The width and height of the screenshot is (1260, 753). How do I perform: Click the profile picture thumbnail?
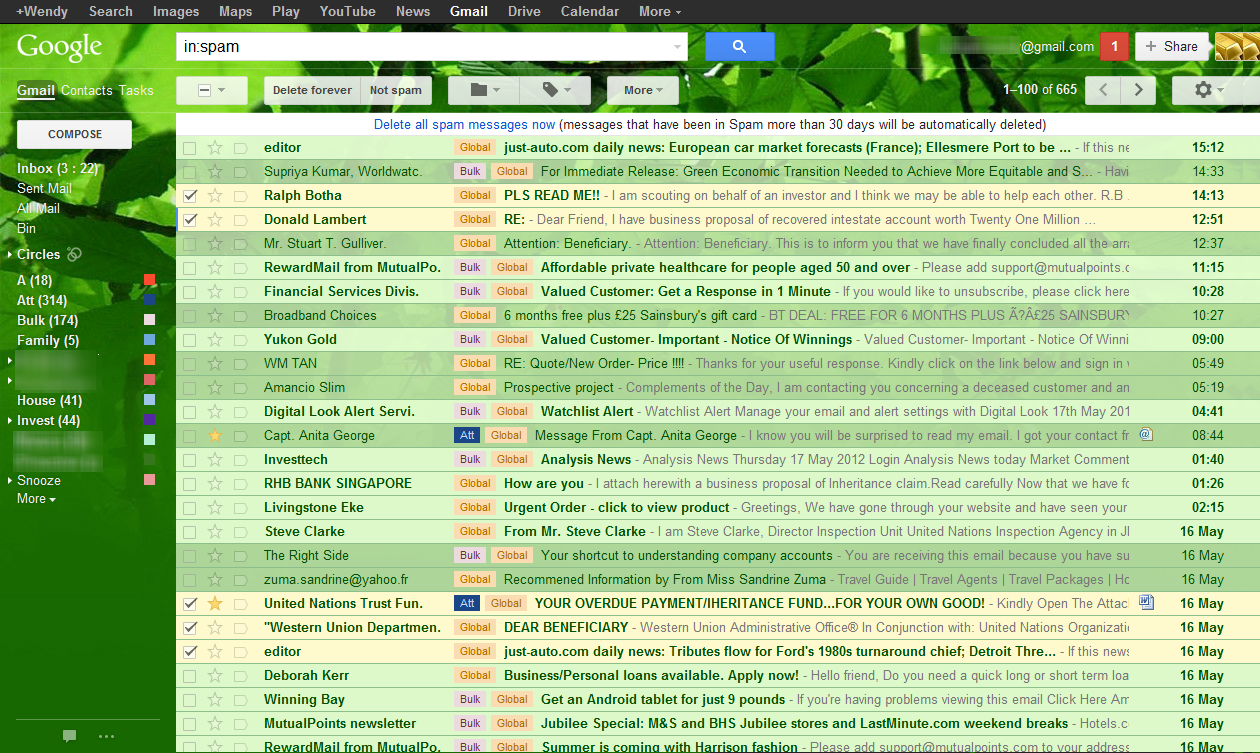click(1237, 46)
